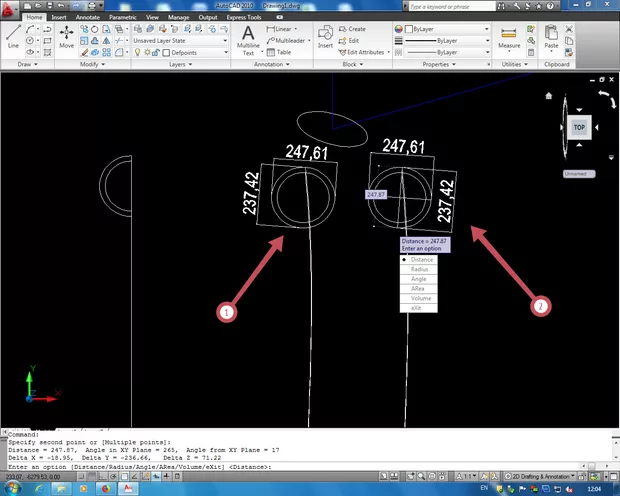The height and width of the screenshot is (496, 620).
Task: Select the Line tool in Draw panel
Action: click(x=13, y=37)
